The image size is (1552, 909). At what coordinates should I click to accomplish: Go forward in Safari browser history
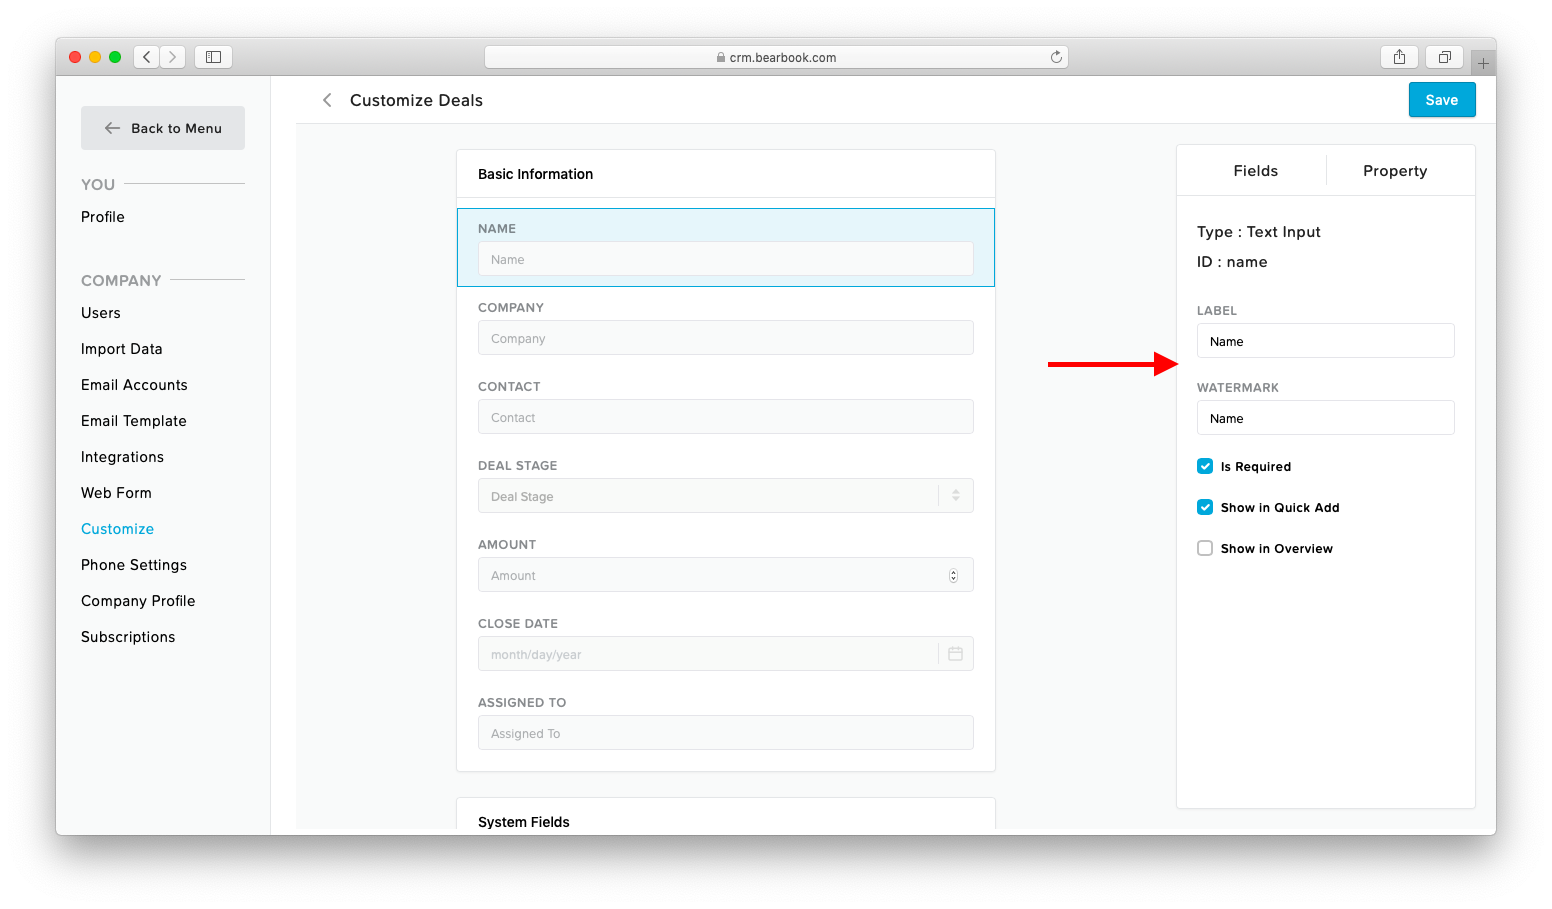pos(173,57)
